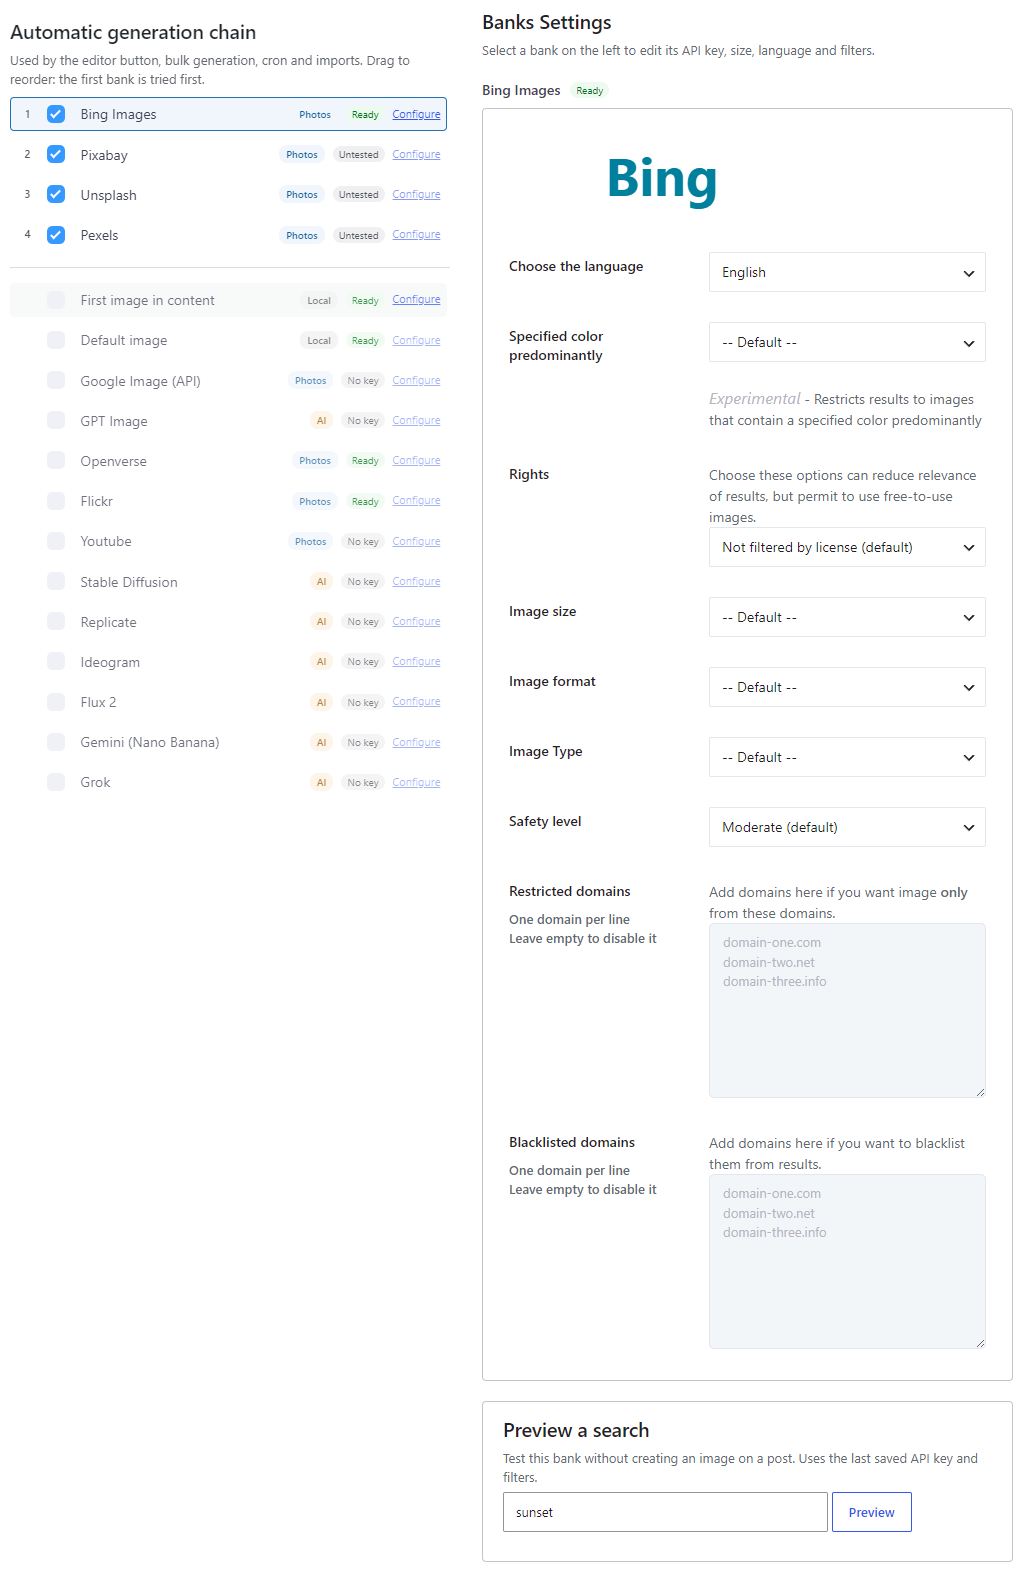Uncheck the Unsplash checkbox
Viewport: 1023px width, 1571px height.
[56, 194]
